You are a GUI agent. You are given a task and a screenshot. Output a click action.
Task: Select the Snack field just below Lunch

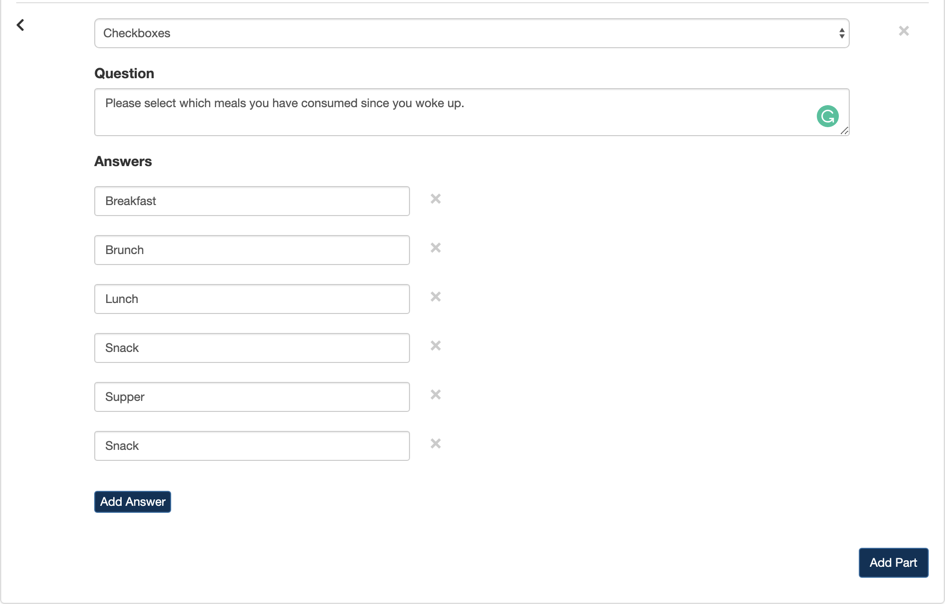(252, 348)
